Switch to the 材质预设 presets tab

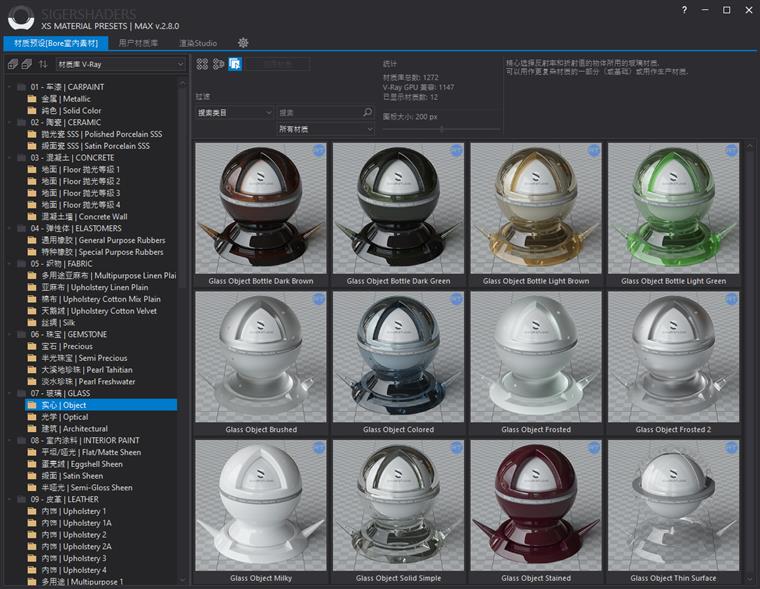(56, 43)
